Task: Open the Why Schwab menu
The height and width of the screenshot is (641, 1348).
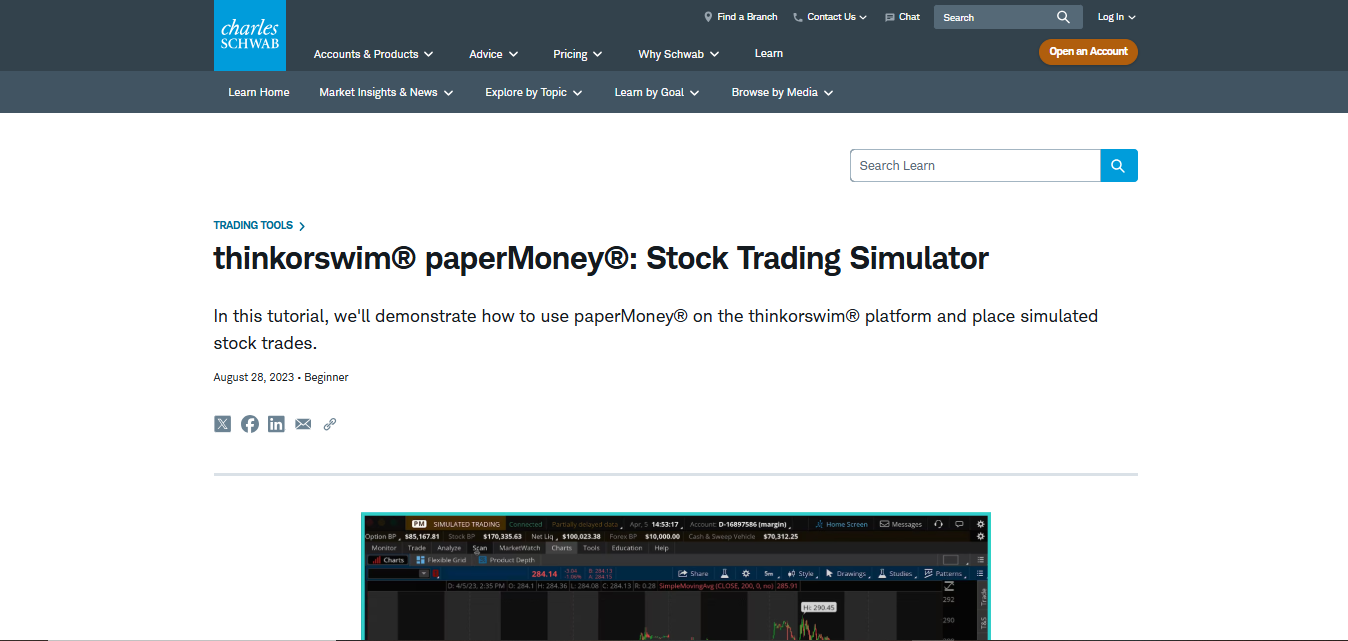Action: tap(678, 54)
